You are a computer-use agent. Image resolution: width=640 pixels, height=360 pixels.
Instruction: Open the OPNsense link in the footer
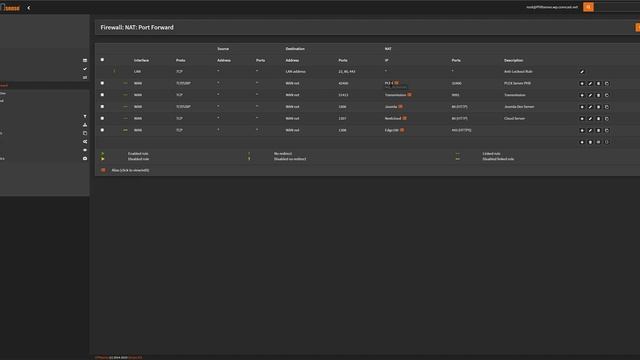(x=102, y=358)
